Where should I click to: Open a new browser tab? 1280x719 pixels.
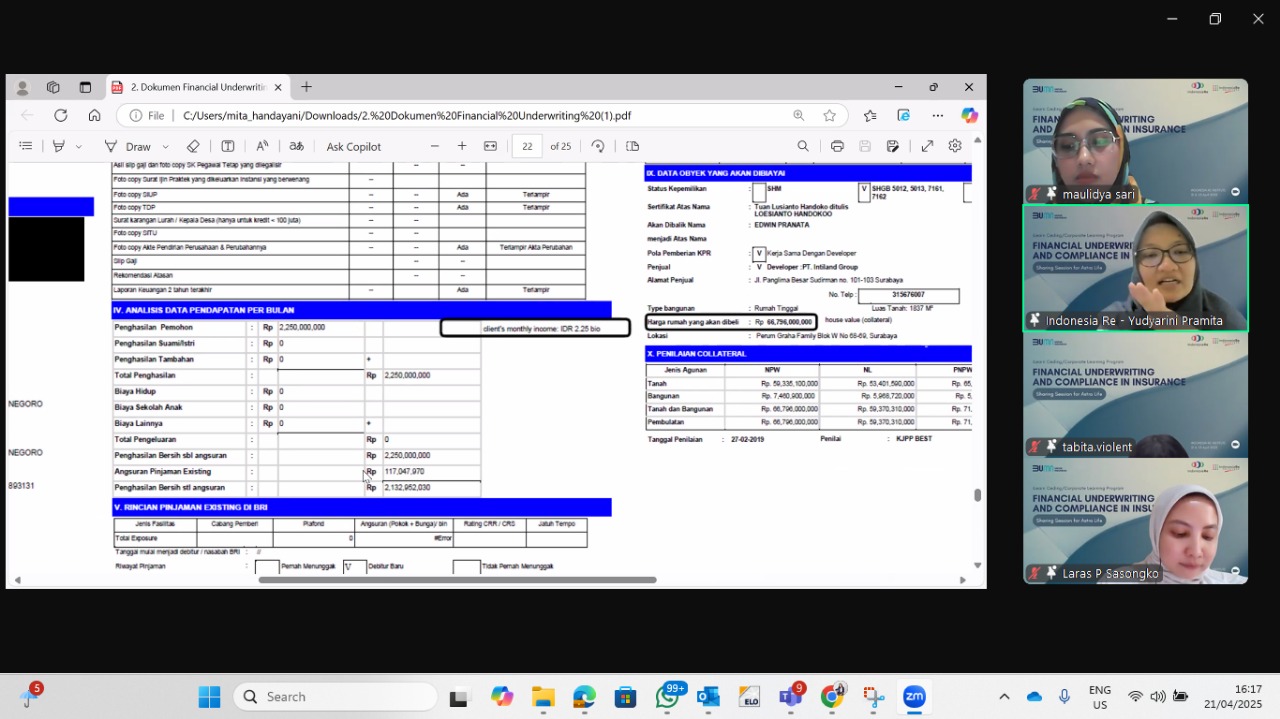(306, 87)
